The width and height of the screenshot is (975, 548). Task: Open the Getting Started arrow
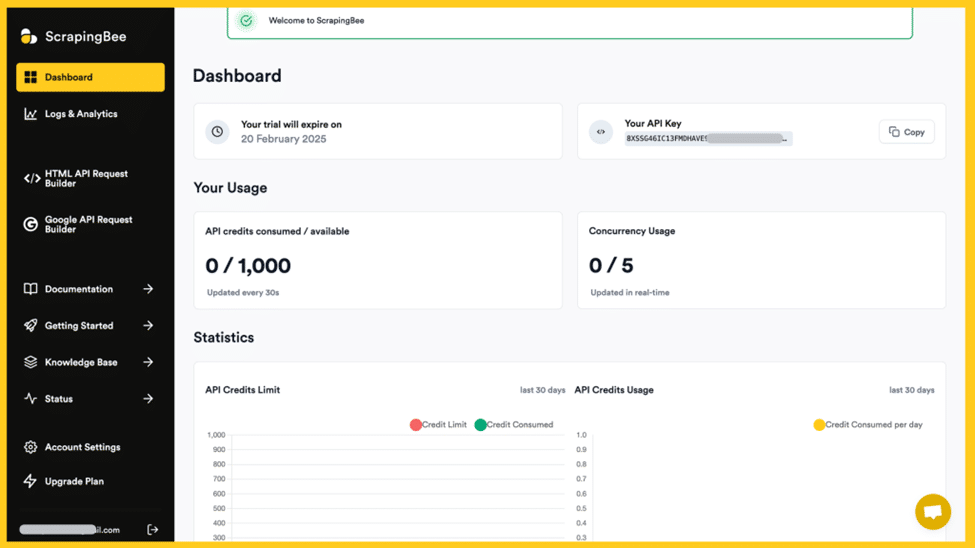tap(148, 325)
